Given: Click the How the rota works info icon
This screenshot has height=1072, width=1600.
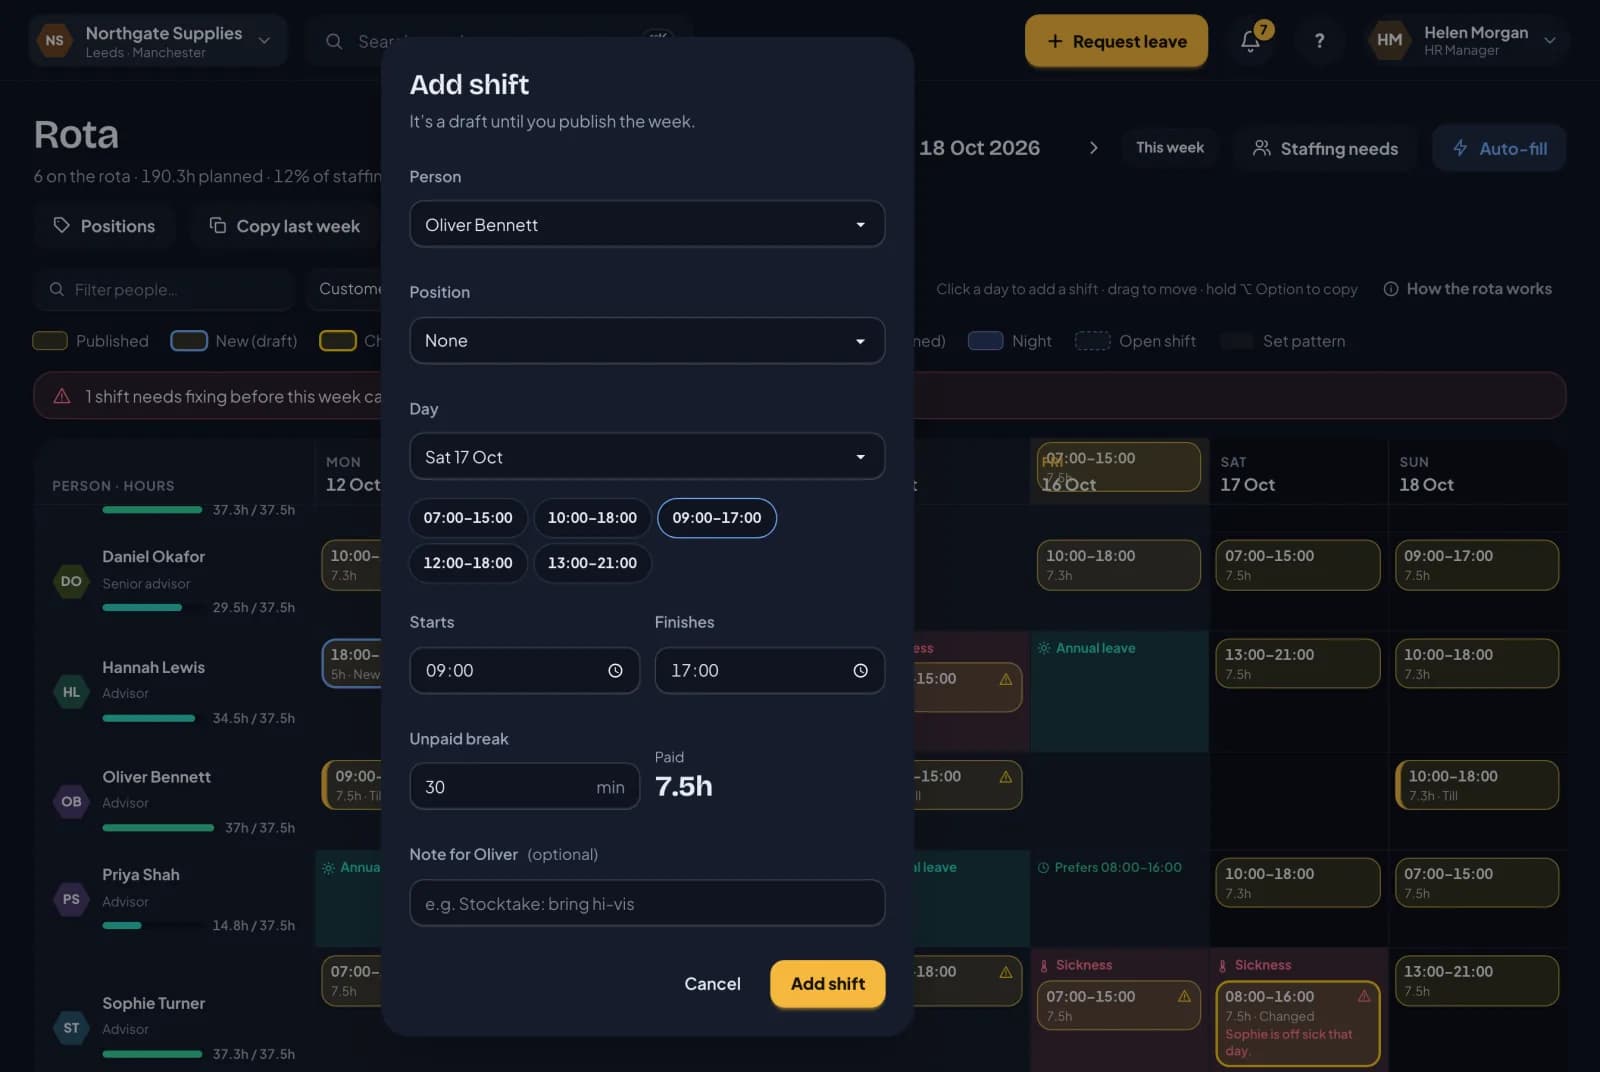Looking at the screenshot, I should [x=1390, y=289].
